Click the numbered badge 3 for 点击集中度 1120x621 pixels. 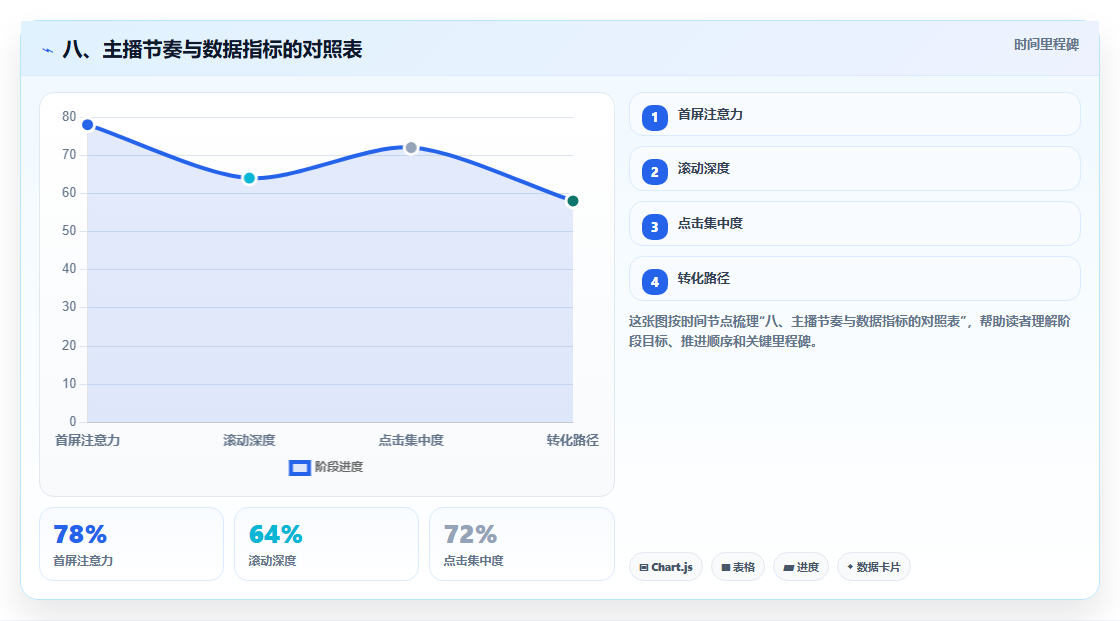click(x=654, y=227)
